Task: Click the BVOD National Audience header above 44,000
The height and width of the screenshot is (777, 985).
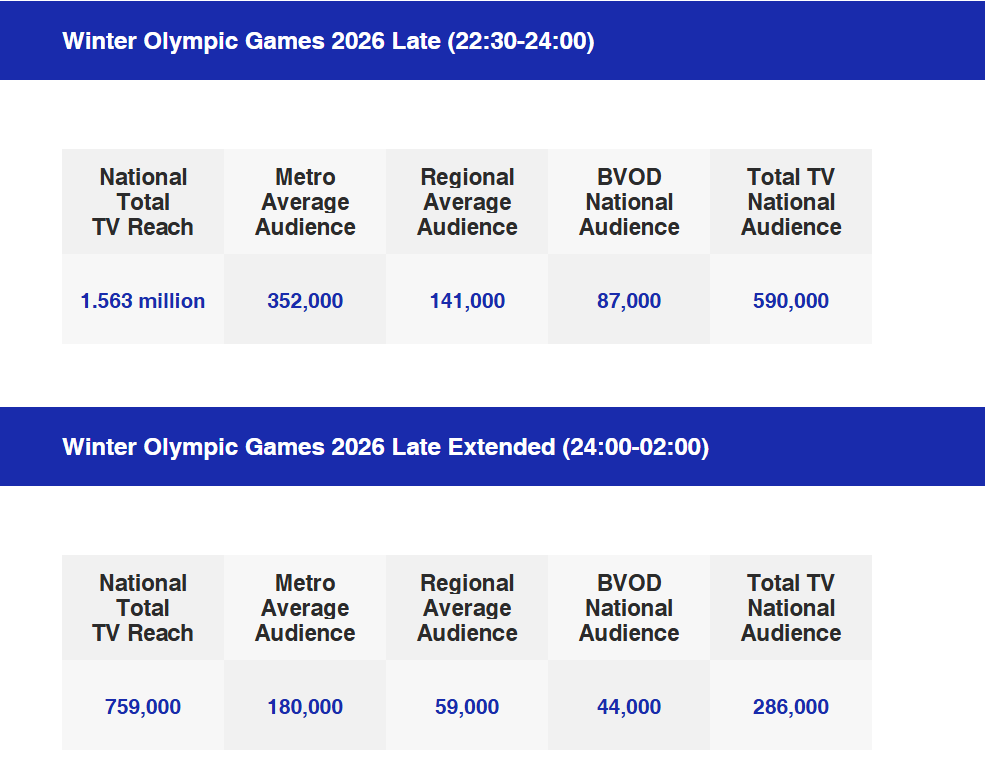Action: click(x=629, y=608)
